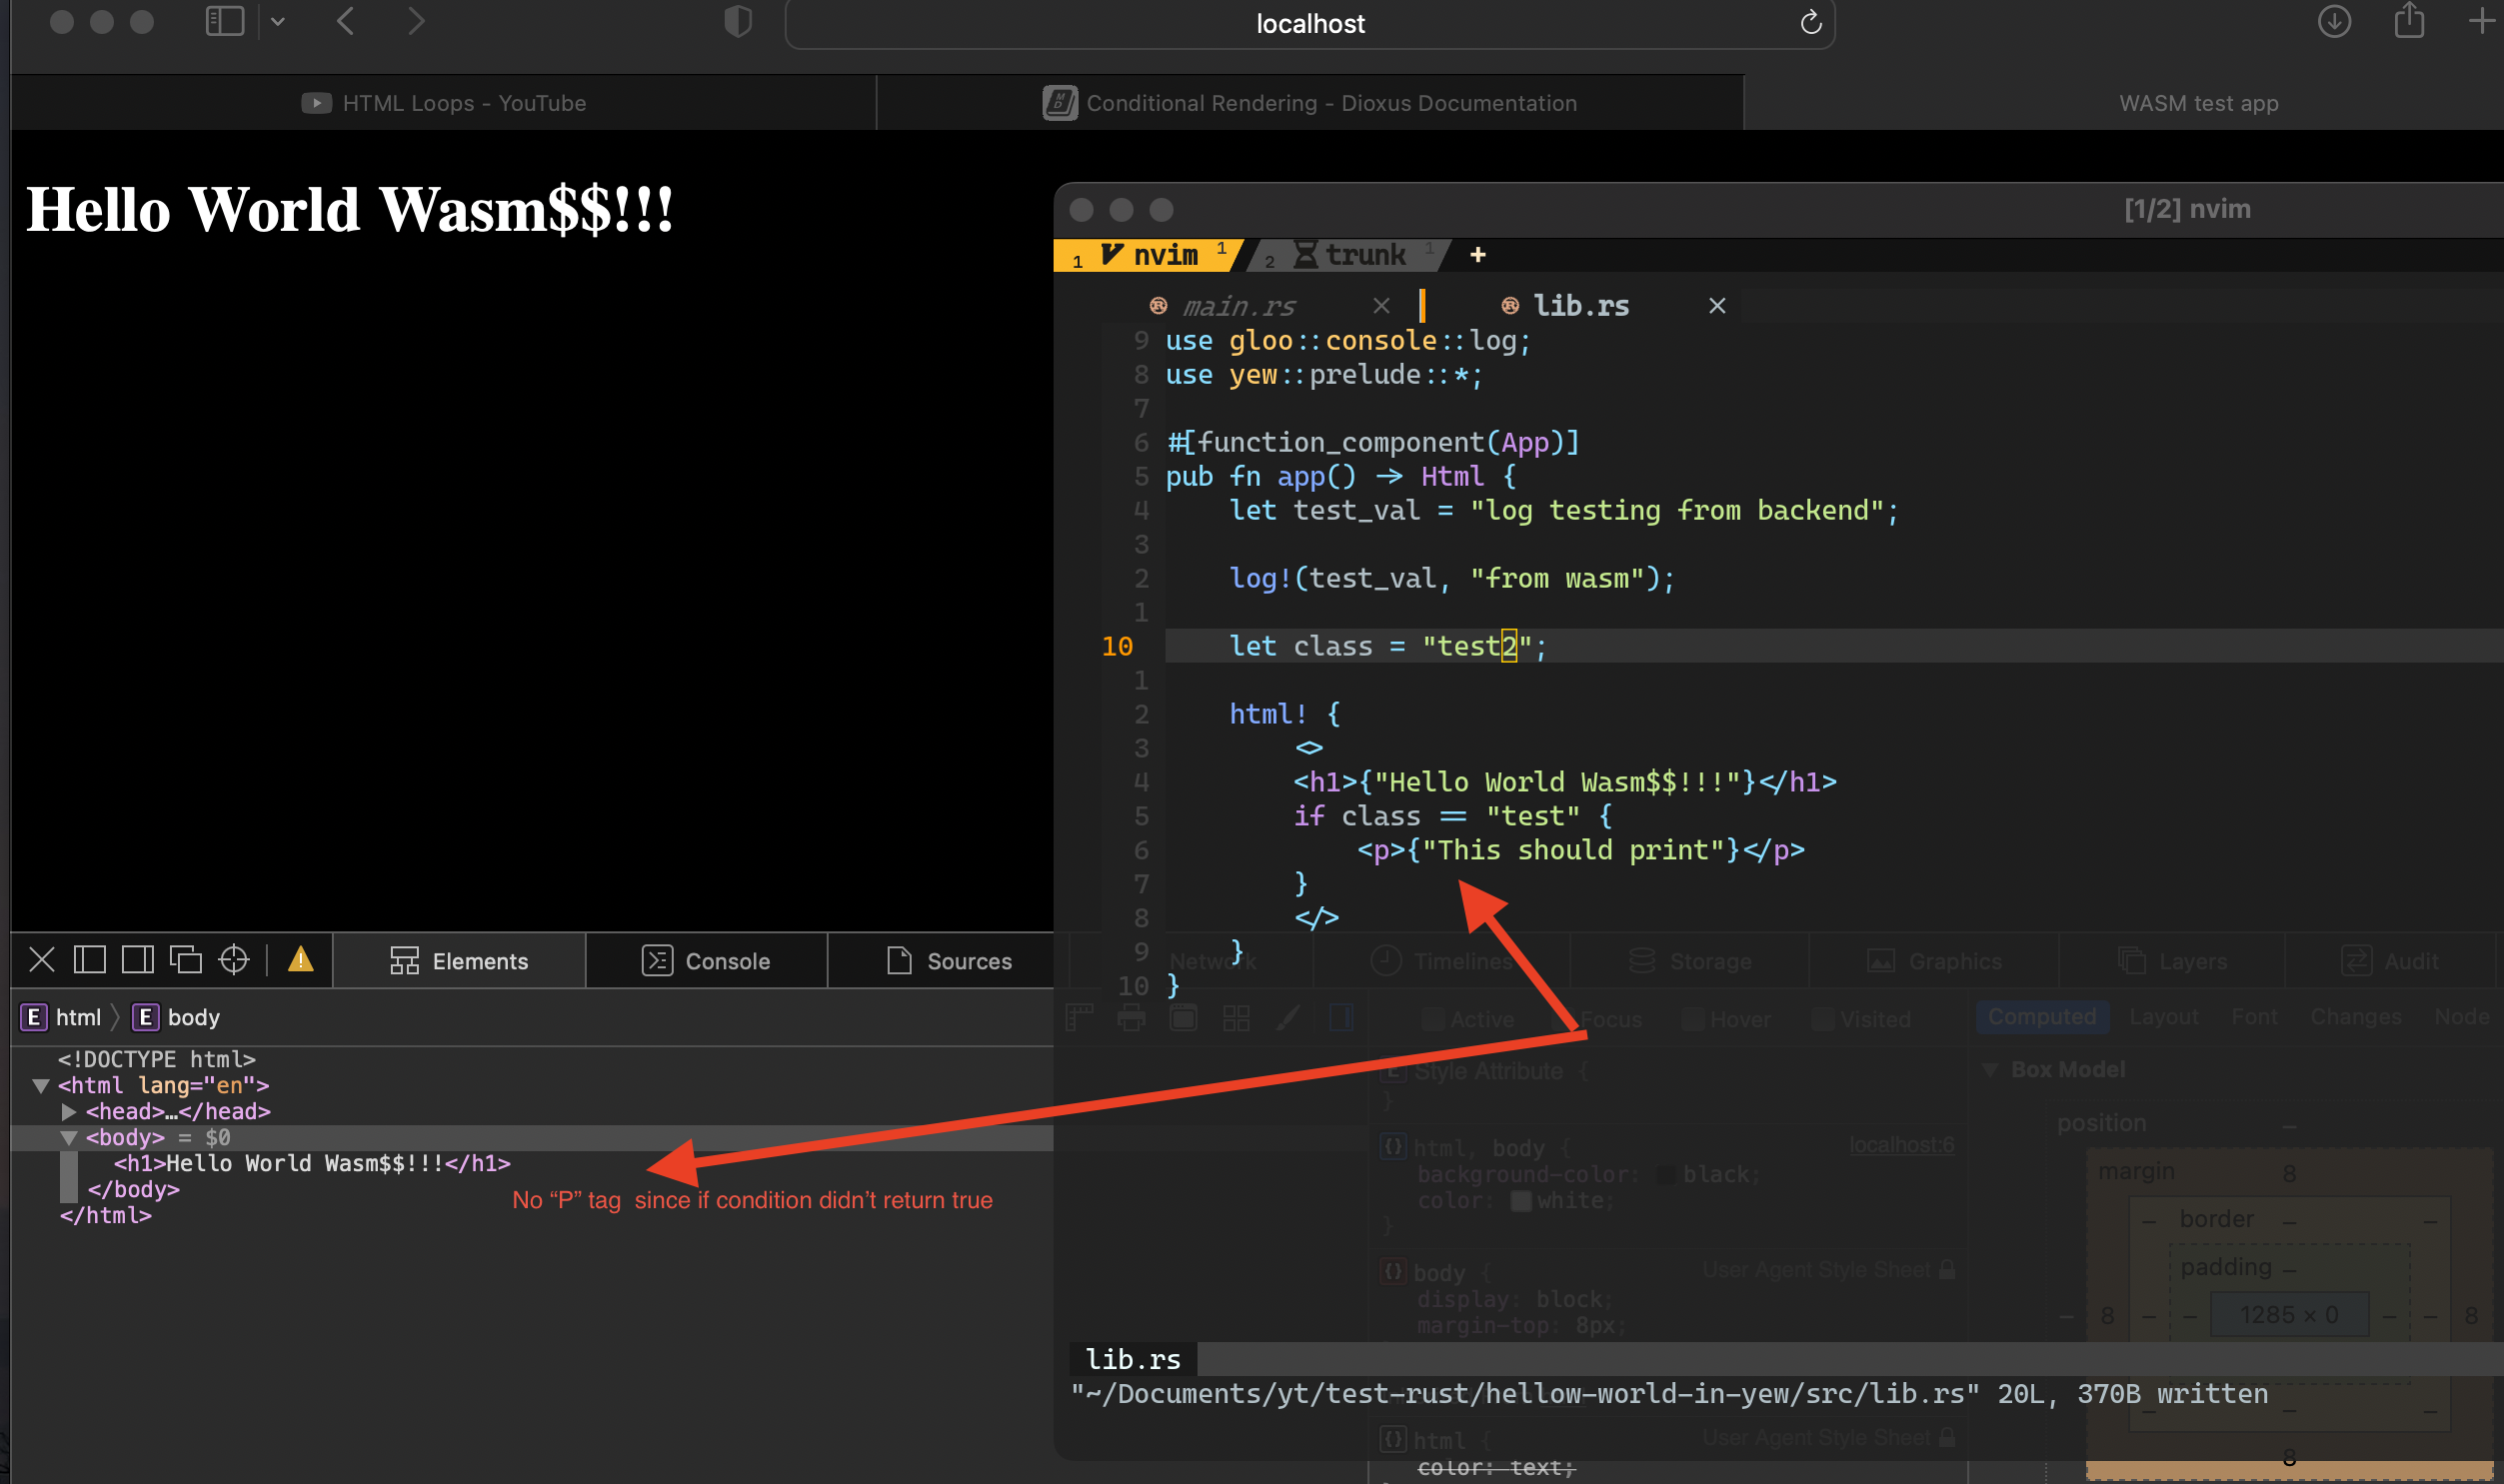Switch to the Sources tab
This screenshot has height=1484, width=2504.
949,961
